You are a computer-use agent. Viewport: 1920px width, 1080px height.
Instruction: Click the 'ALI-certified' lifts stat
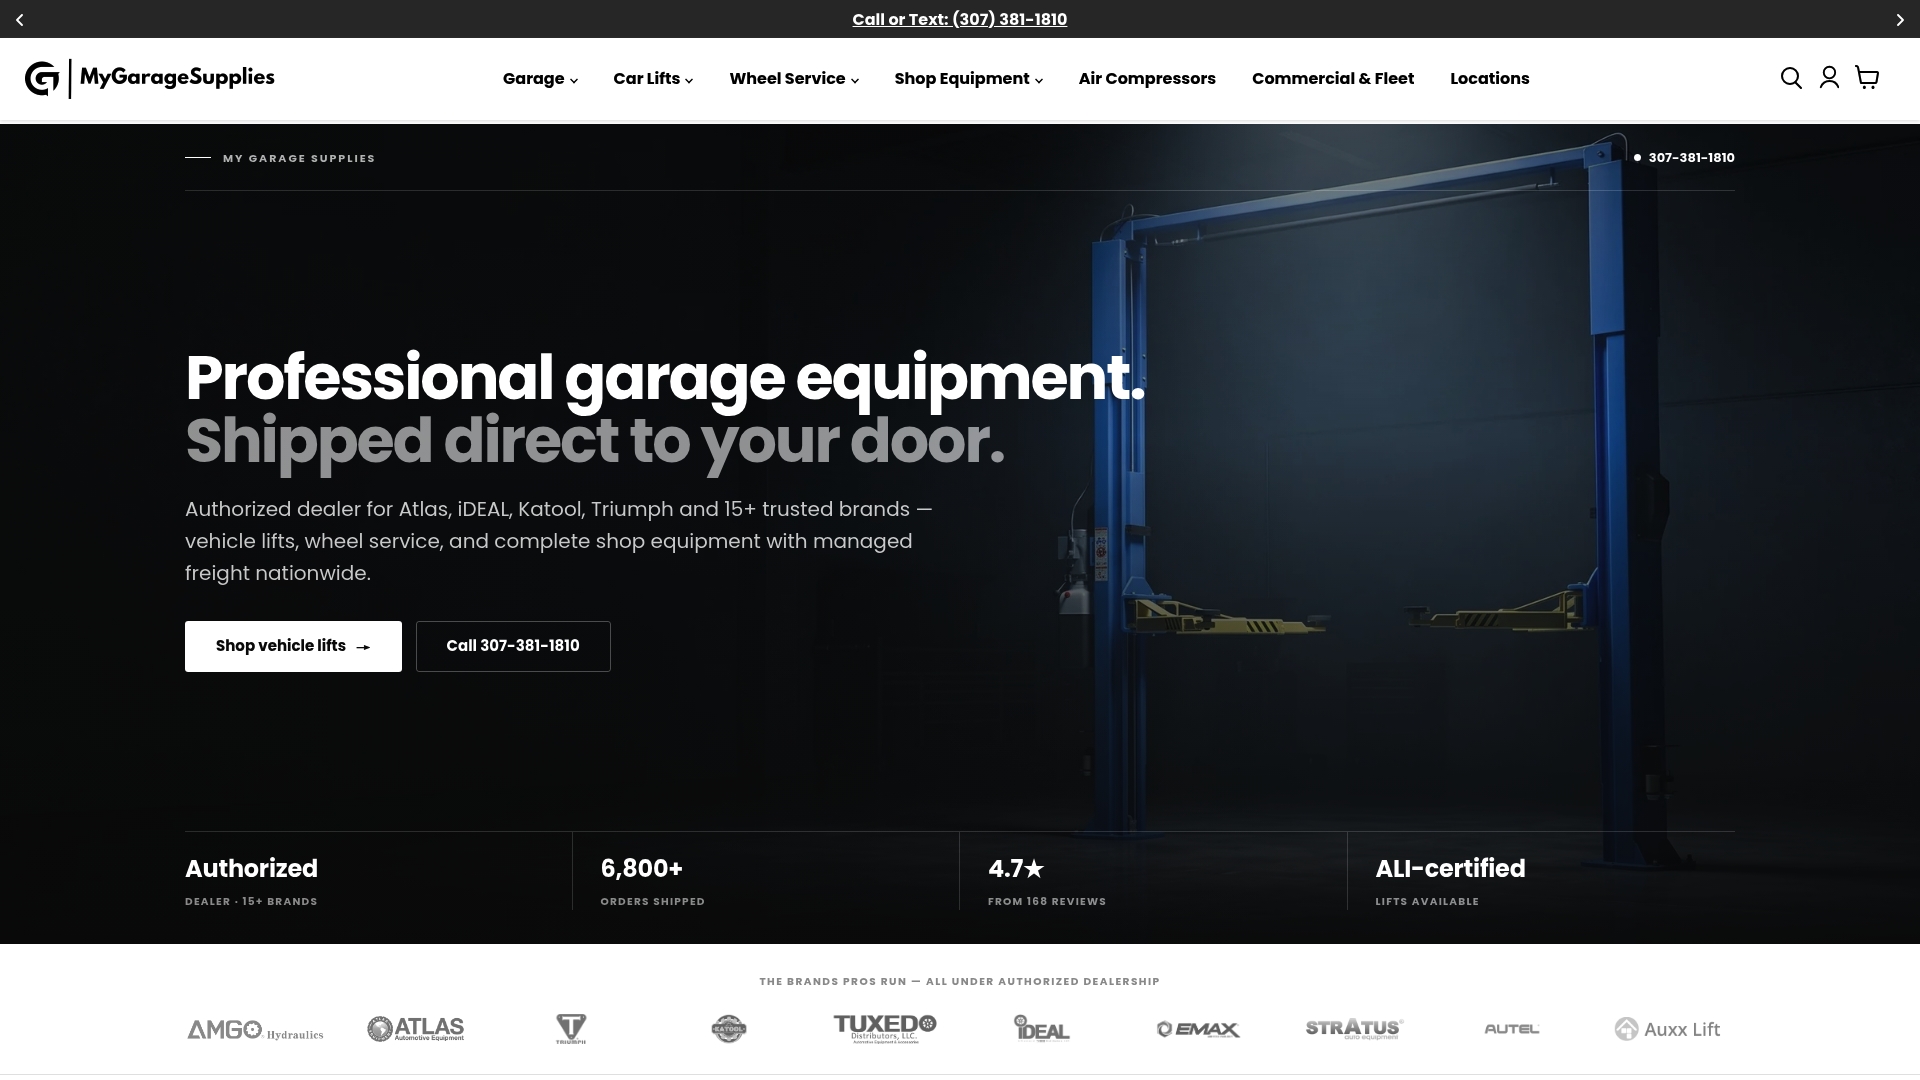point(1450,868)
